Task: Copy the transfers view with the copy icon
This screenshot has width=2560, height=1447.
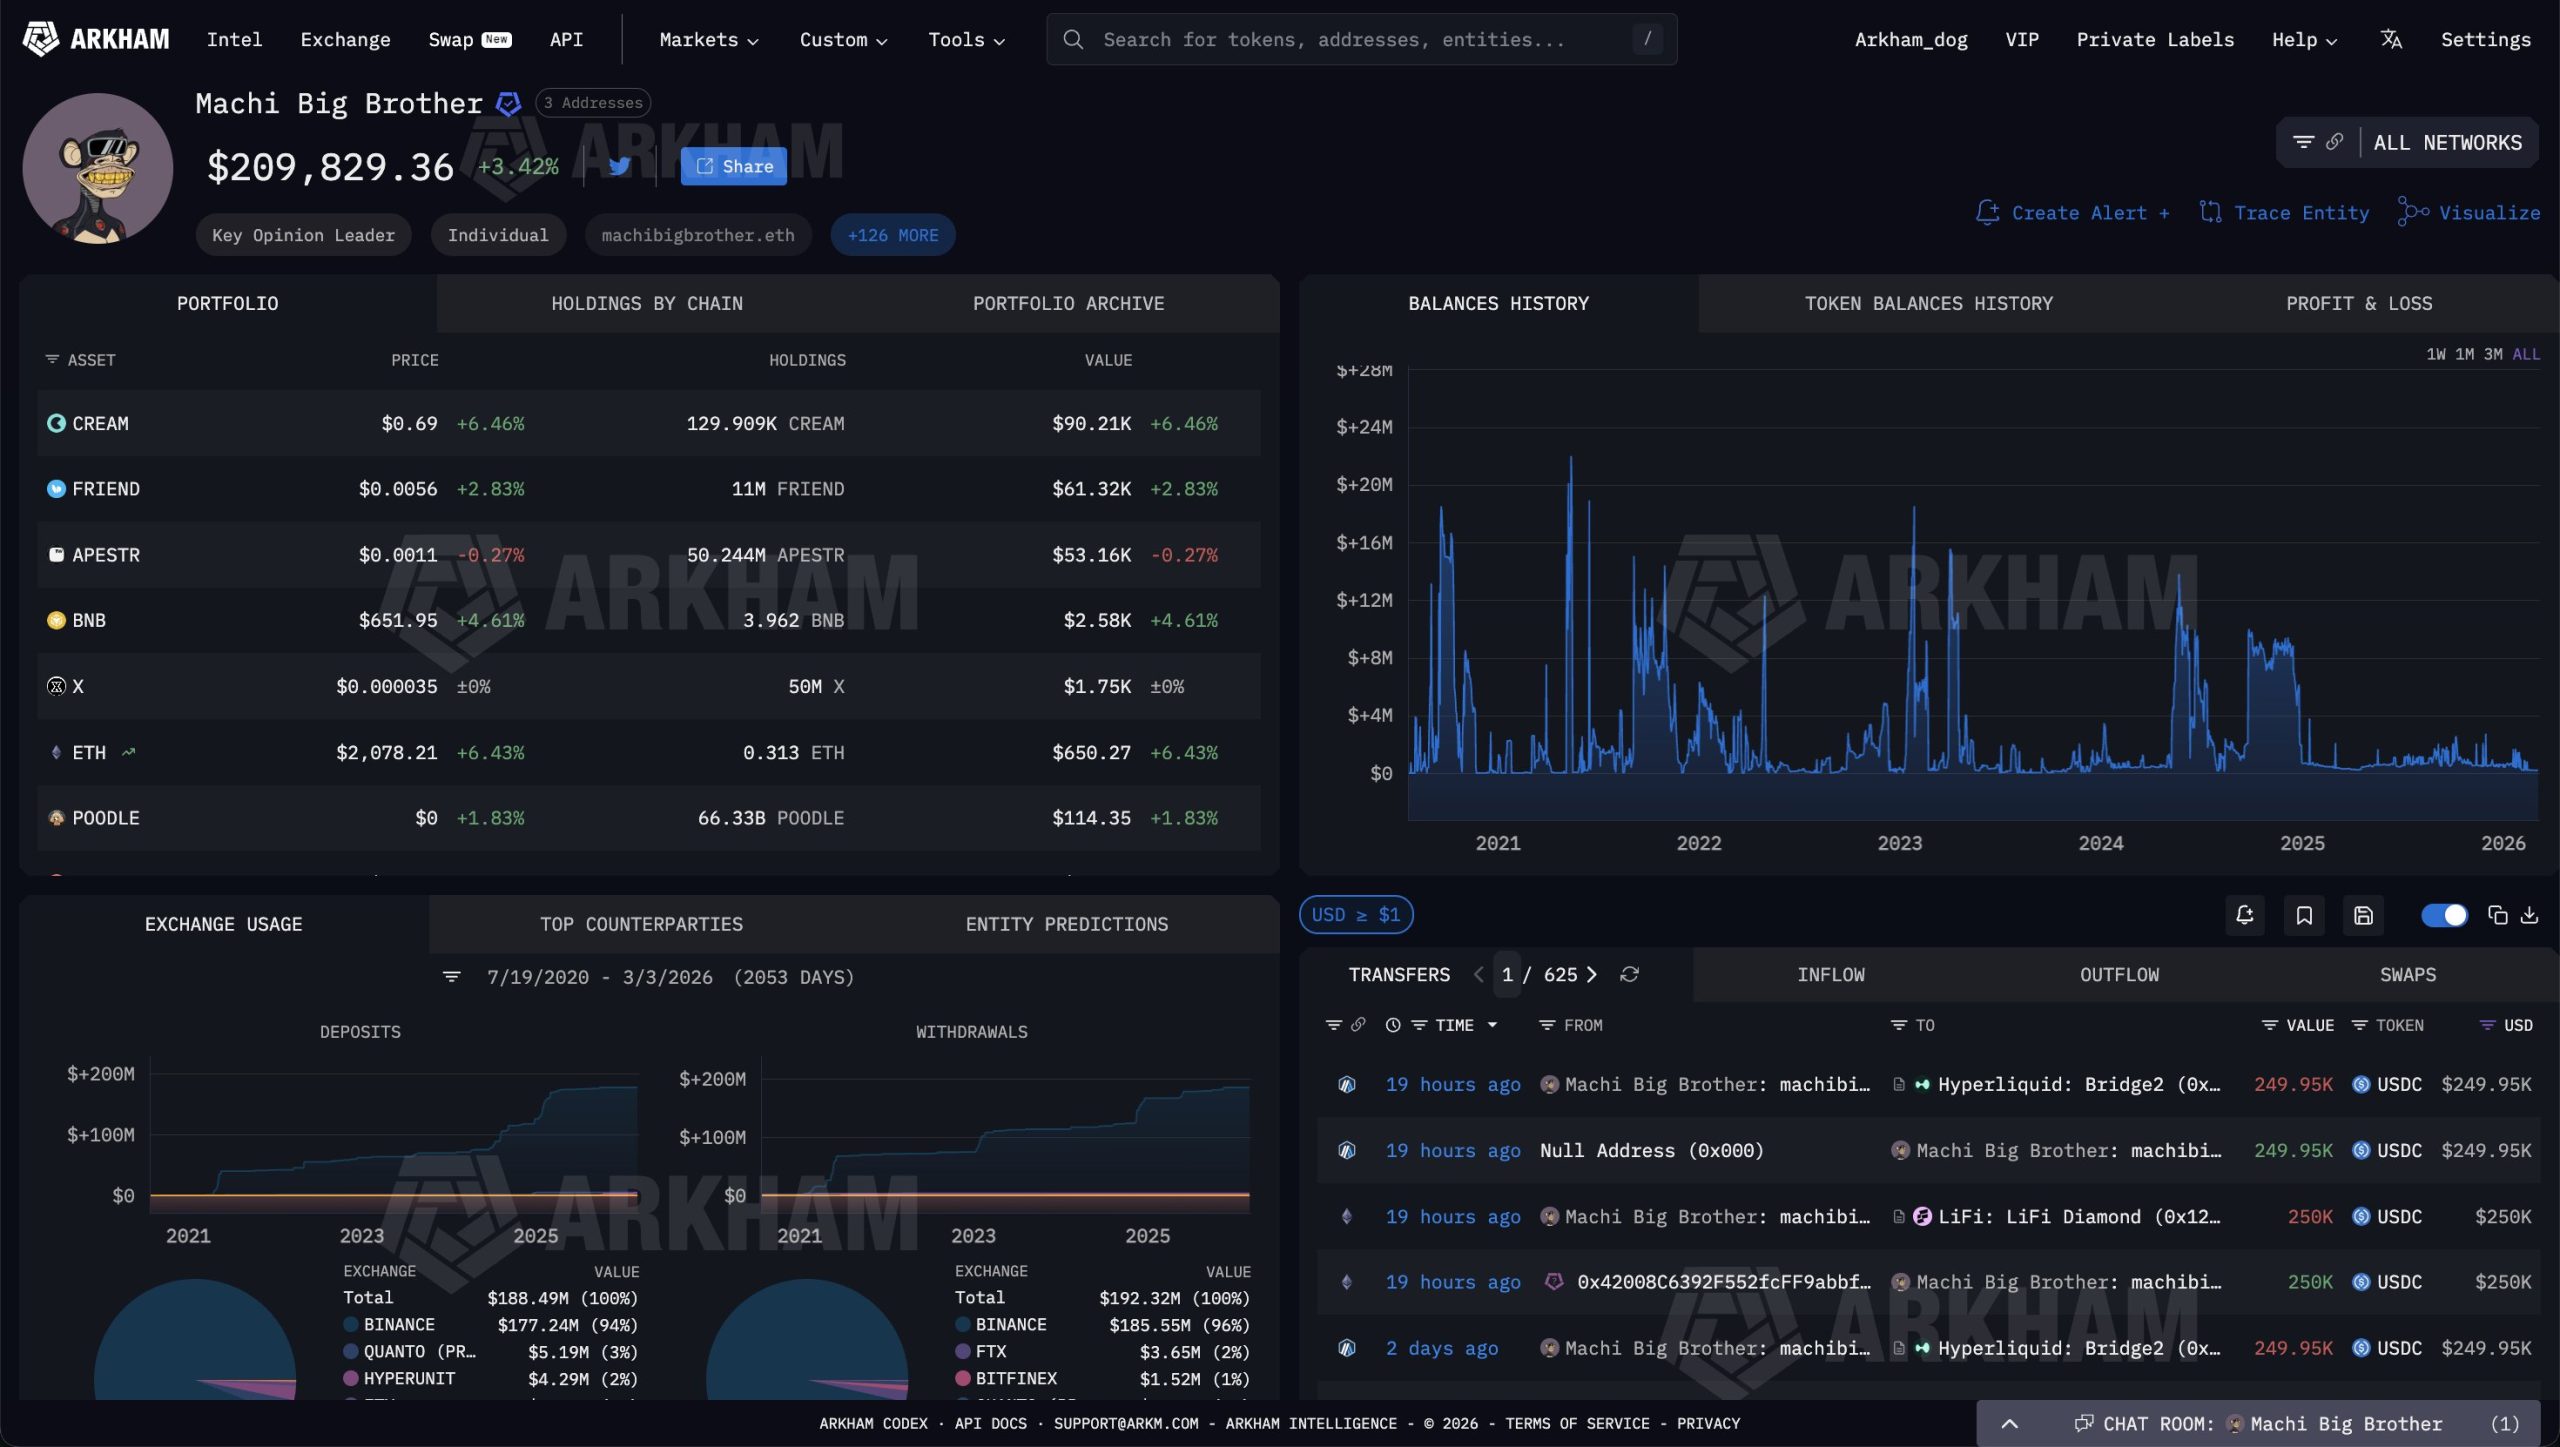Action: (x=2497, y=915)
